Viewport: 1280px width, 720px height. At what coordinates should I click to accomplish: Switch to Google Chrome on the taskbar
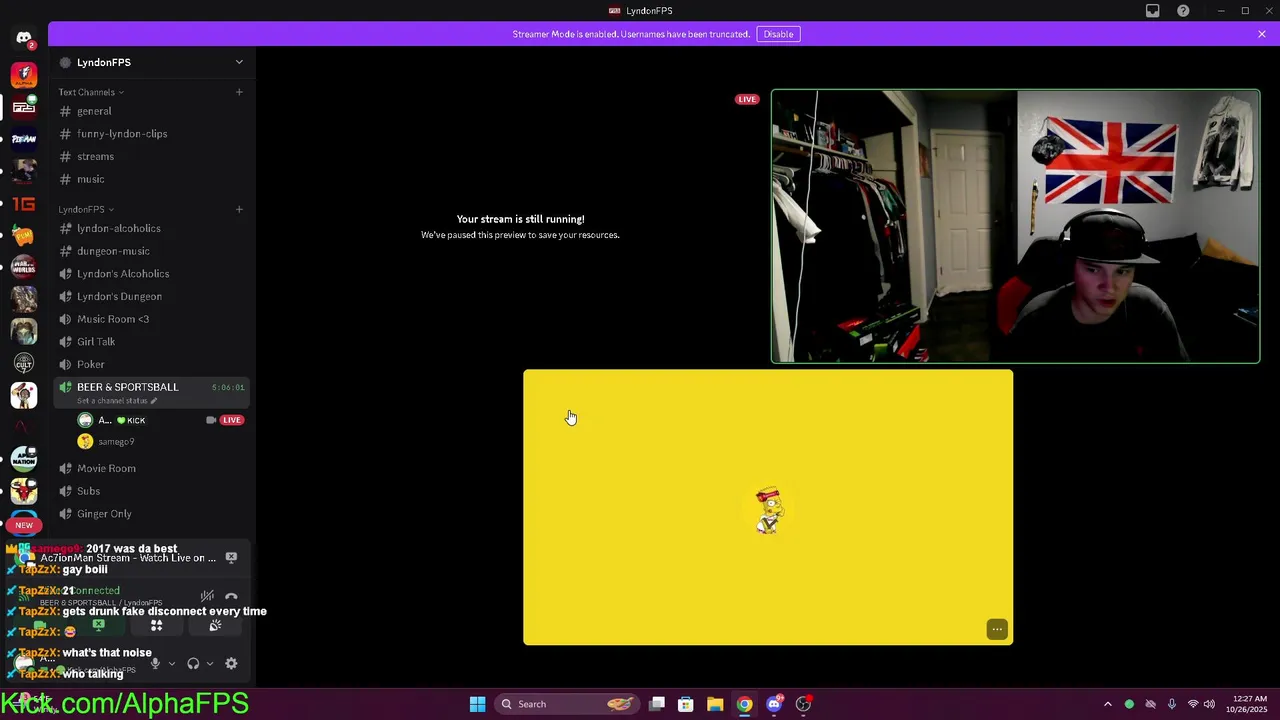click(744, 704)
